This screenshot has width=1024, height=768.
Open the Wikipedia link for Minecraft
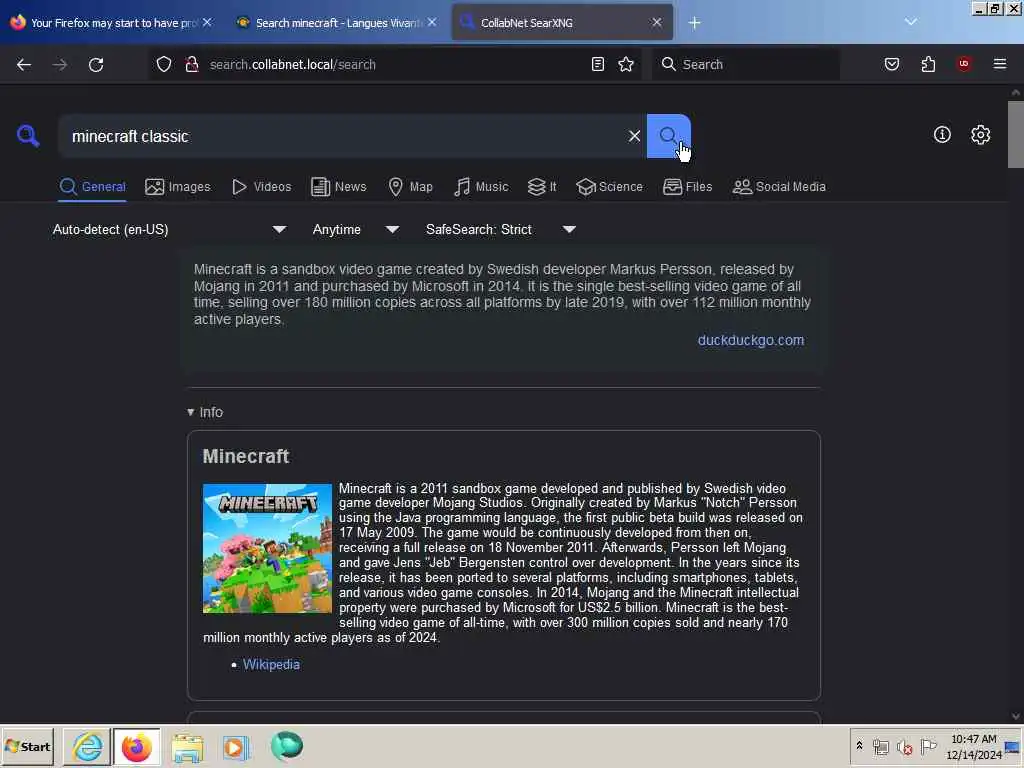tap(271, 664)
